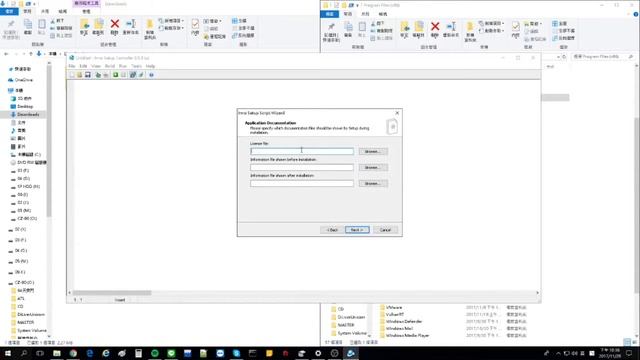
Task: Select Windows Defender folder in right Explorer
Action: click(401, 322)
